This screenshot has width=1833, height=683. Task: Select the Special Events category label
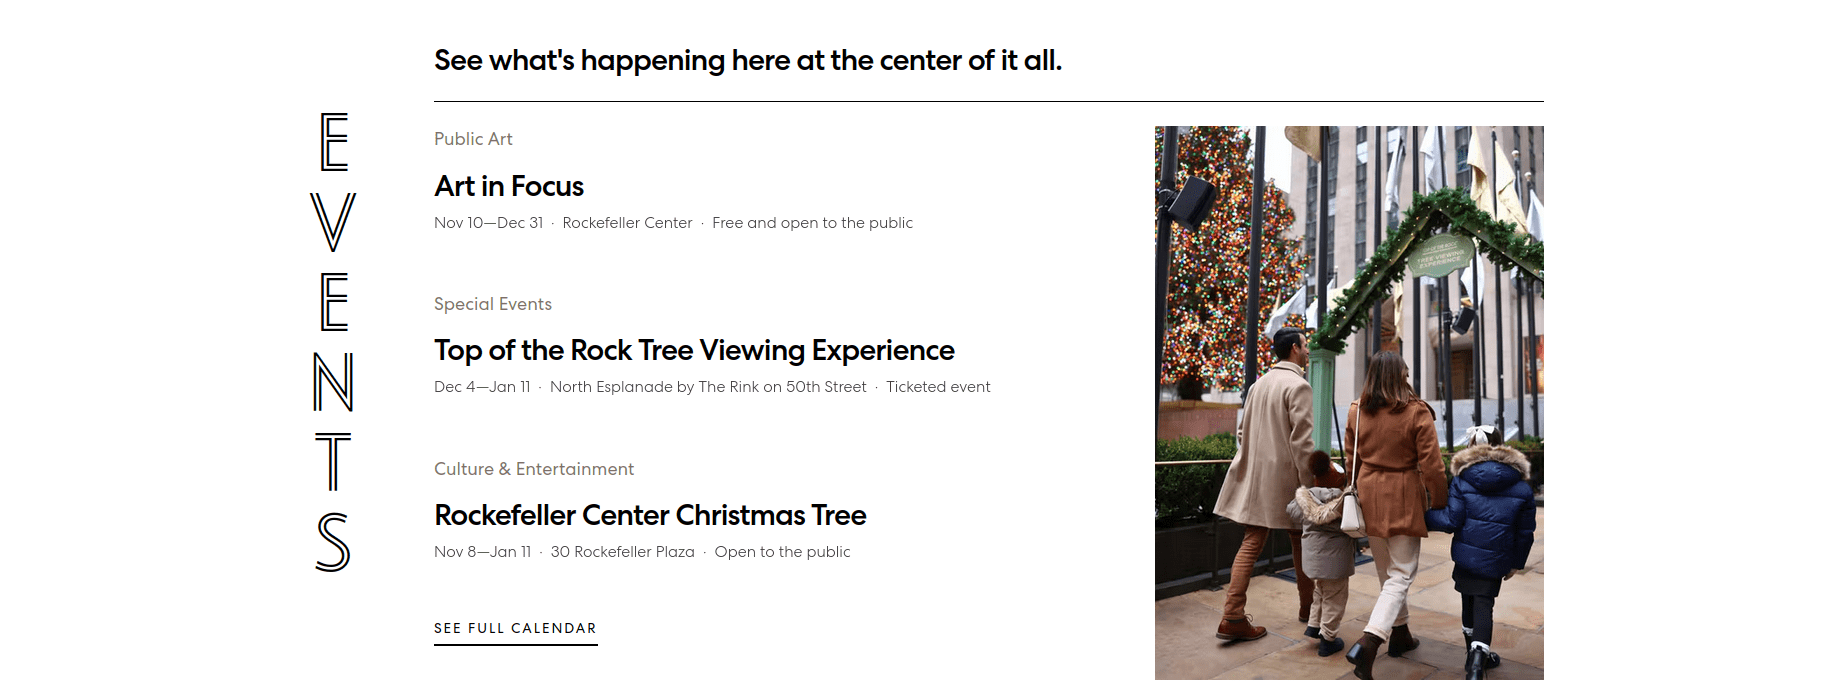(x=493, y=304)
